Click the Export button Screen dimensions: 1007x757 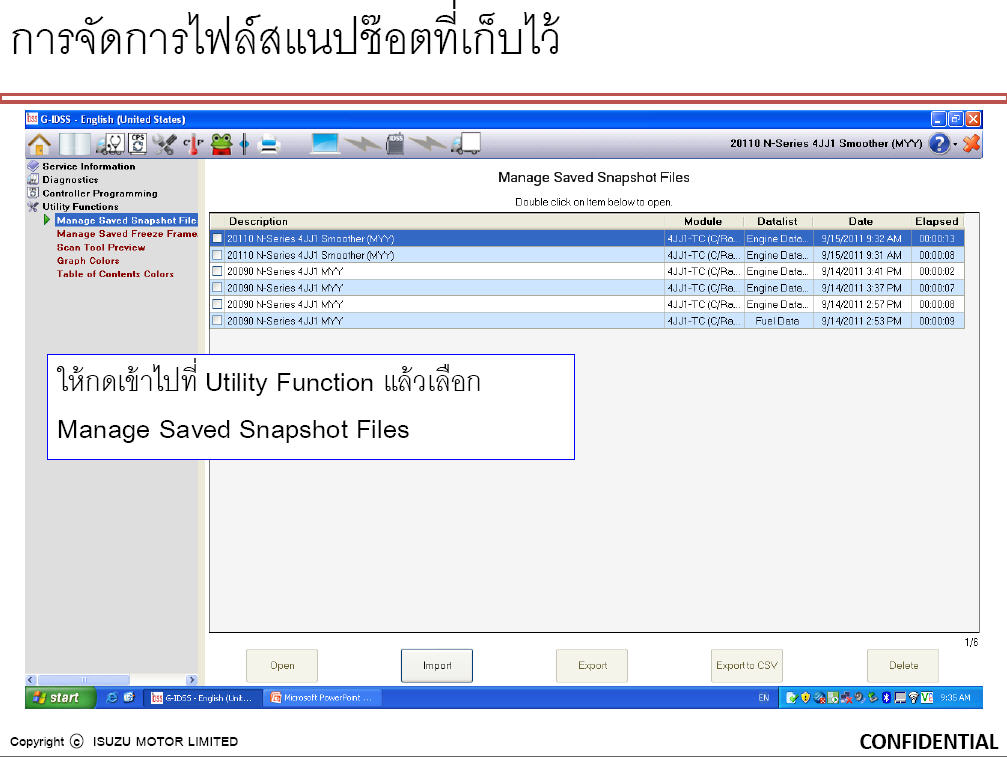[592, 666]
